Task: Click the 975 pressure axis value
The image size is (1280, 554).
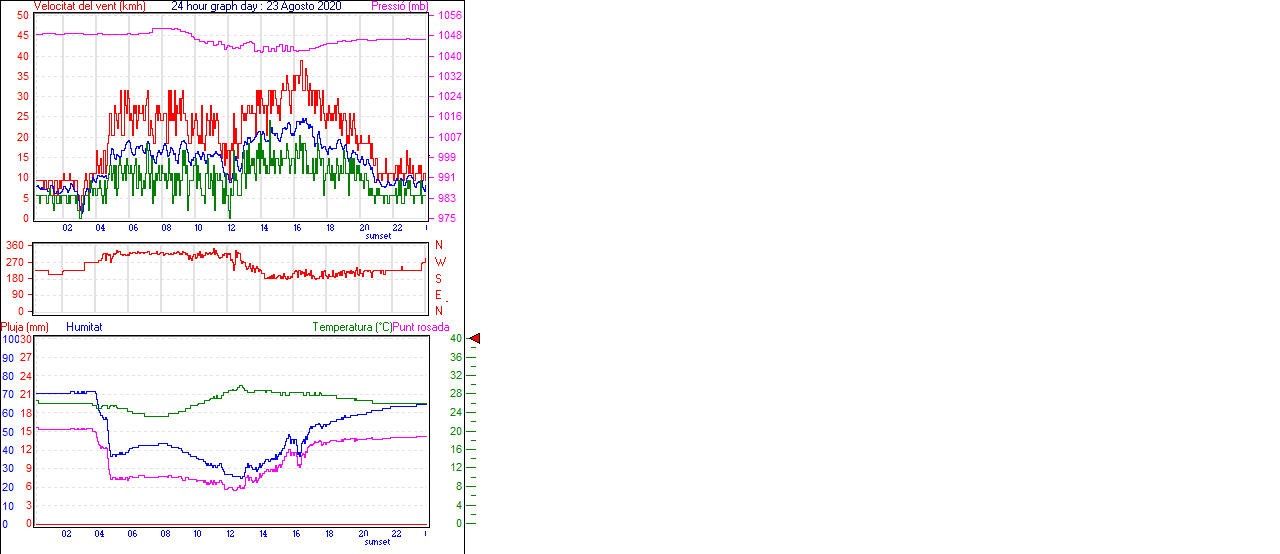Action: (x=446, y=218)
